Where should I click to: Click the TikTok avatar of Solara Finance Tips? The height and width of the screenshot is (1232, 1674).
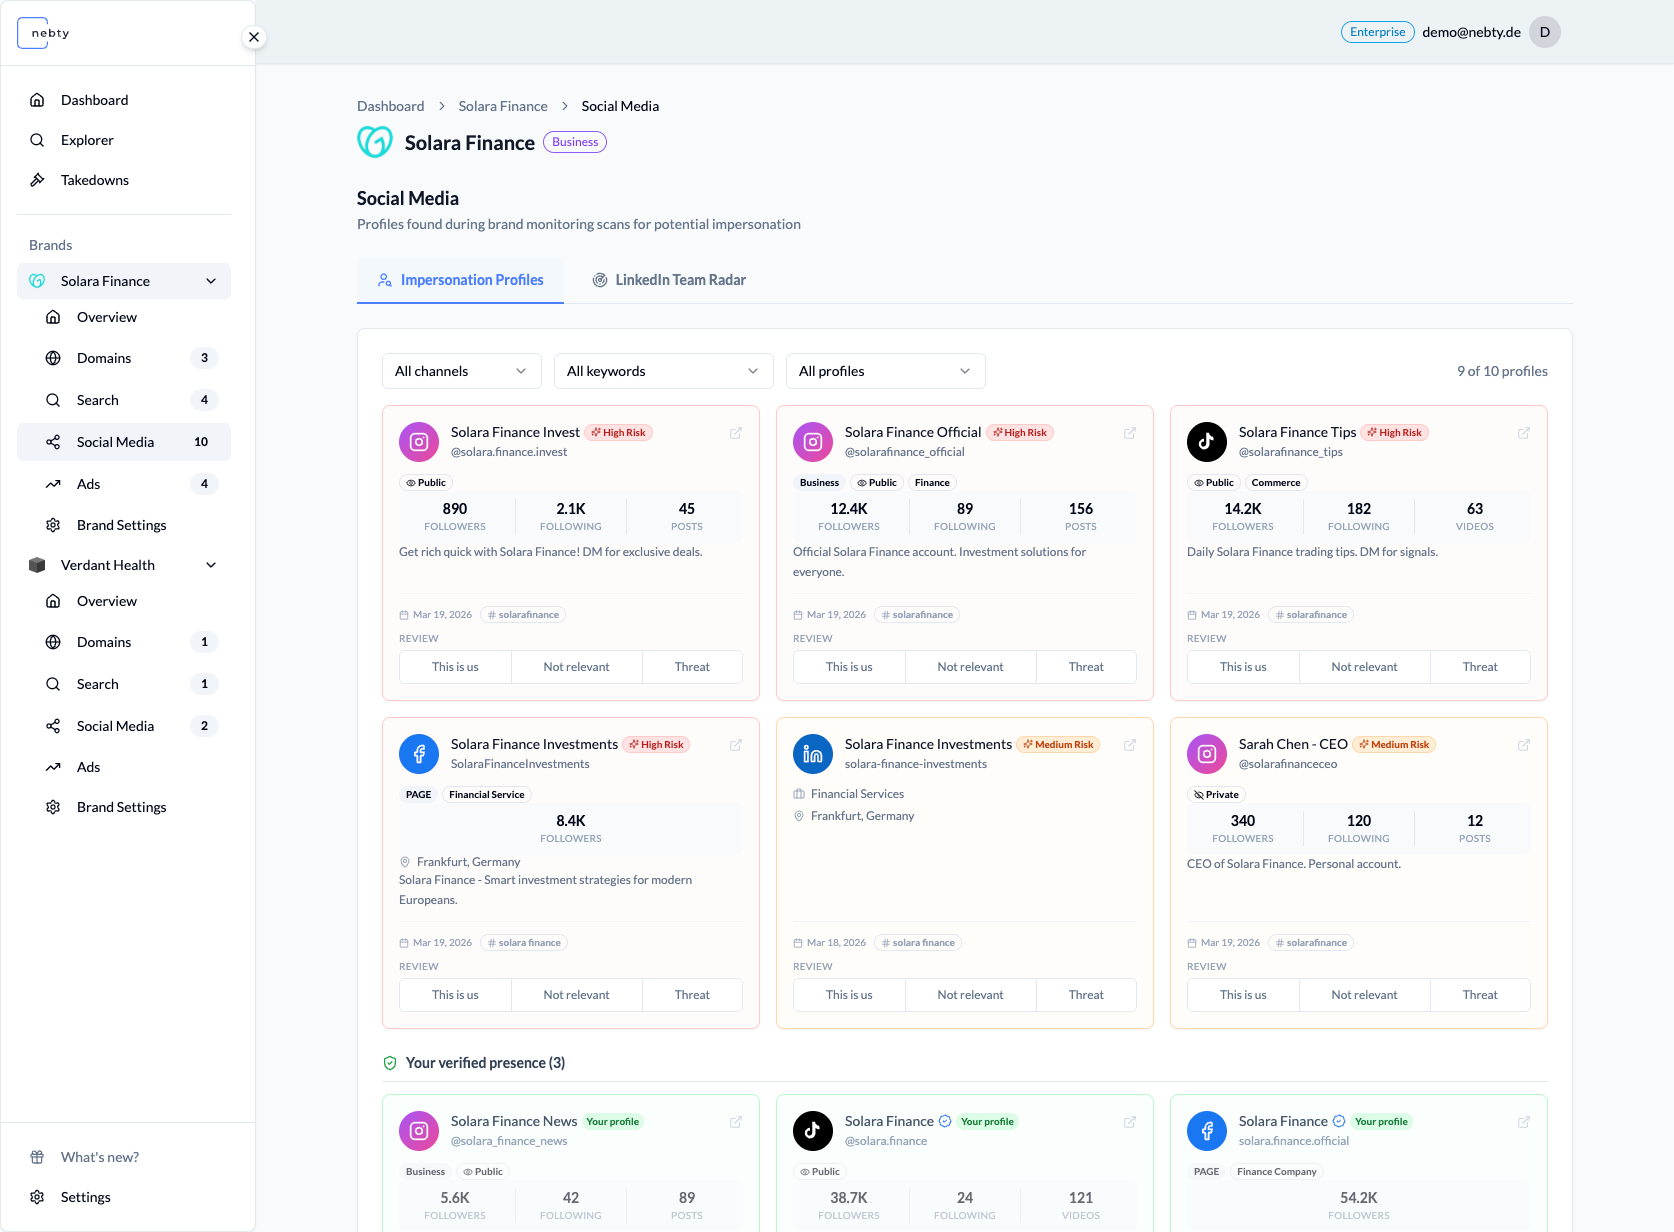1207,441
